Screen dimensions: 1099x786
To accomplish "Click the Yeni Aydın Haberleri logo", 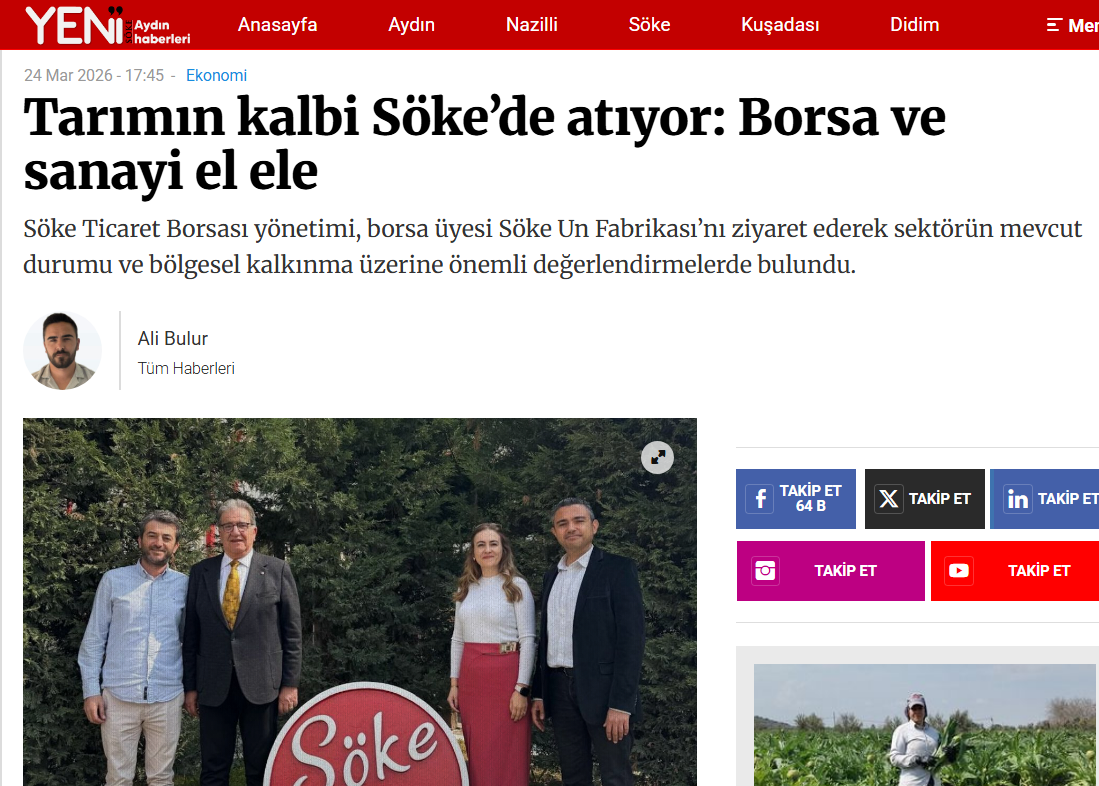I will 108,25.
